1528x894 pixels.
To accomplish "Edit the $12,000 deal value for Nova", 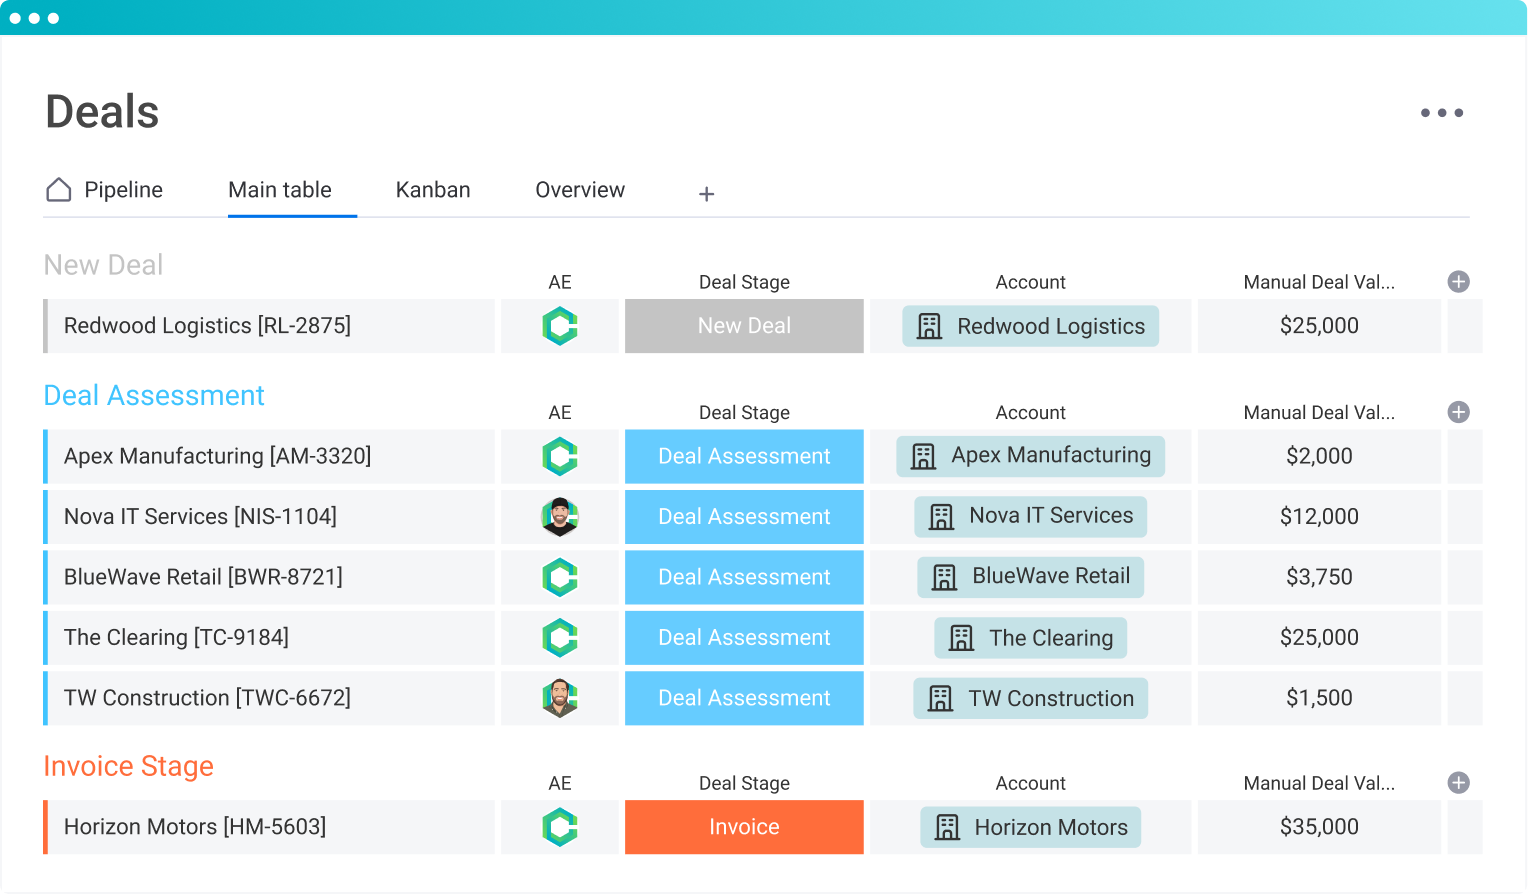I will click(x=1318, y=517).
